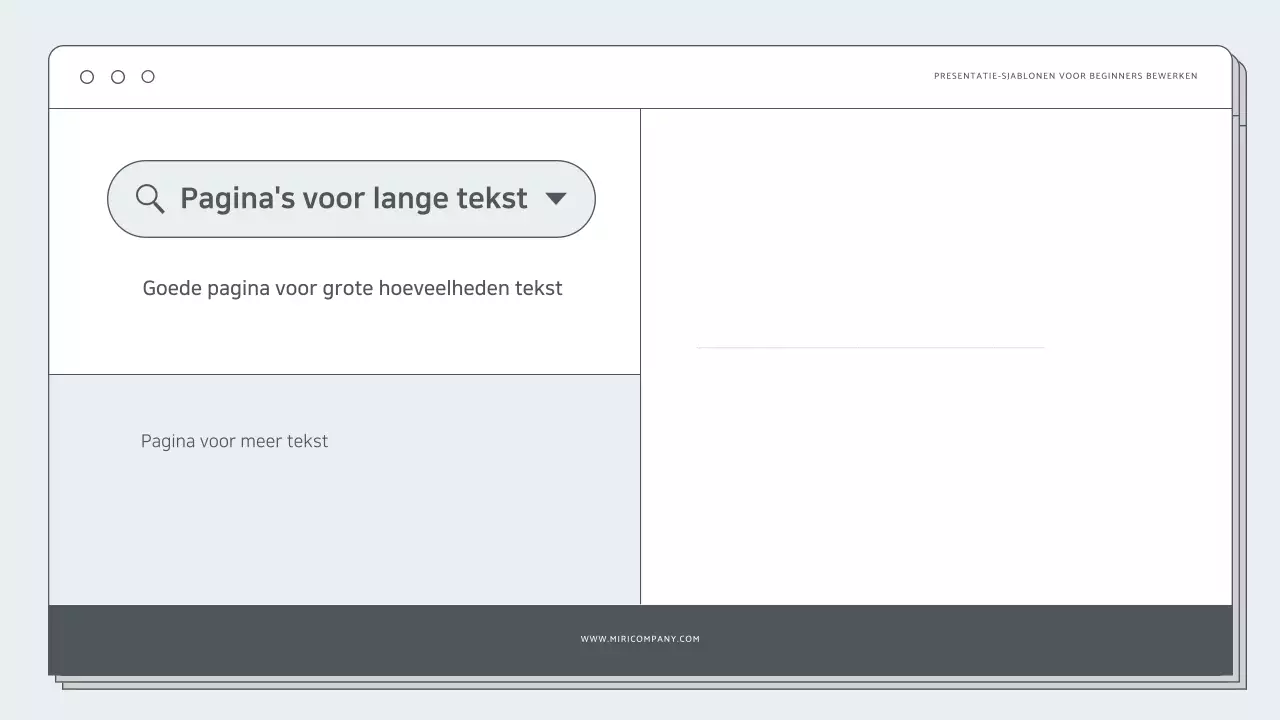
Task: Click the thin divider line in the right panel
Action: tap(869, 346)
